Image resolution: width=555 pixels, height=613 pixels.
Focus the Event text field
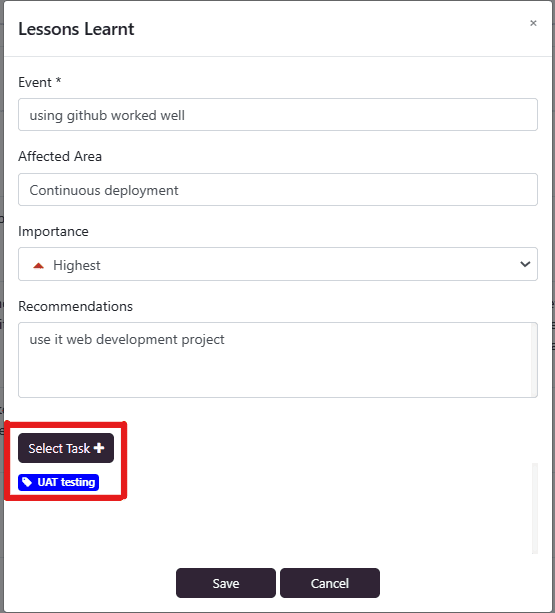click(278, 115)
